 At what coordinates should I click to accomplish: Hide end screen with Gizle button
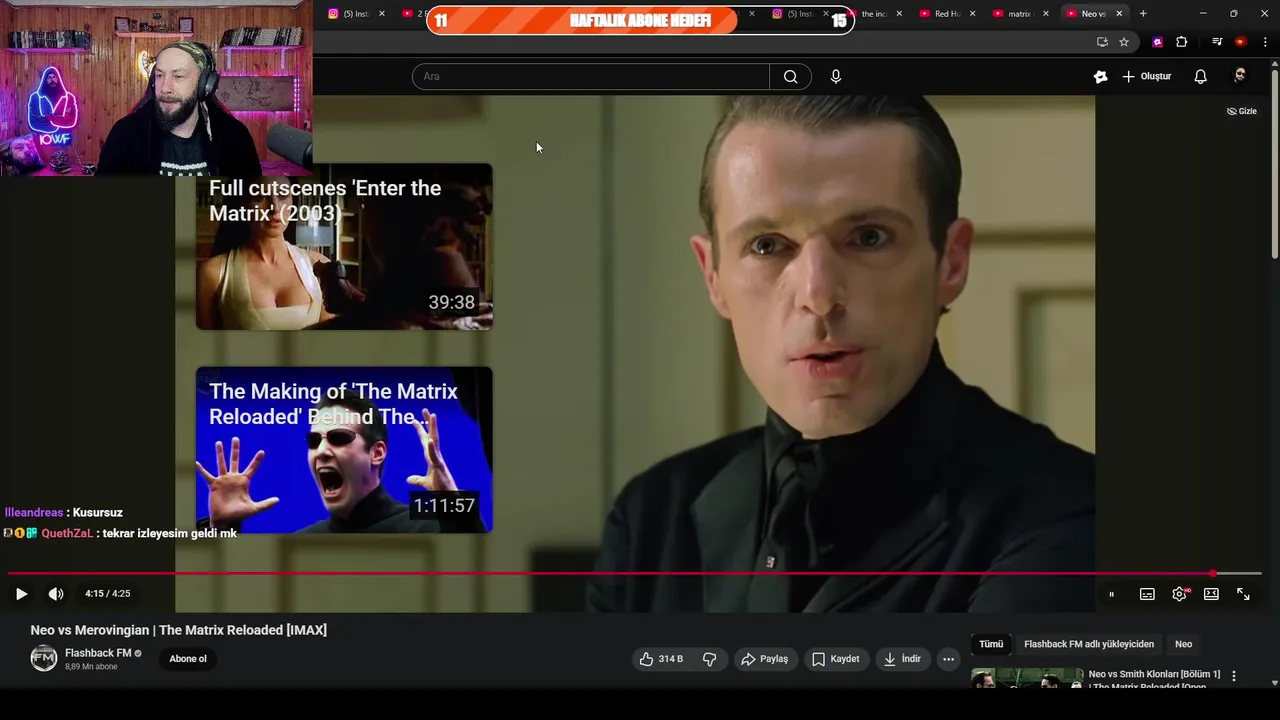(1242, 111)
